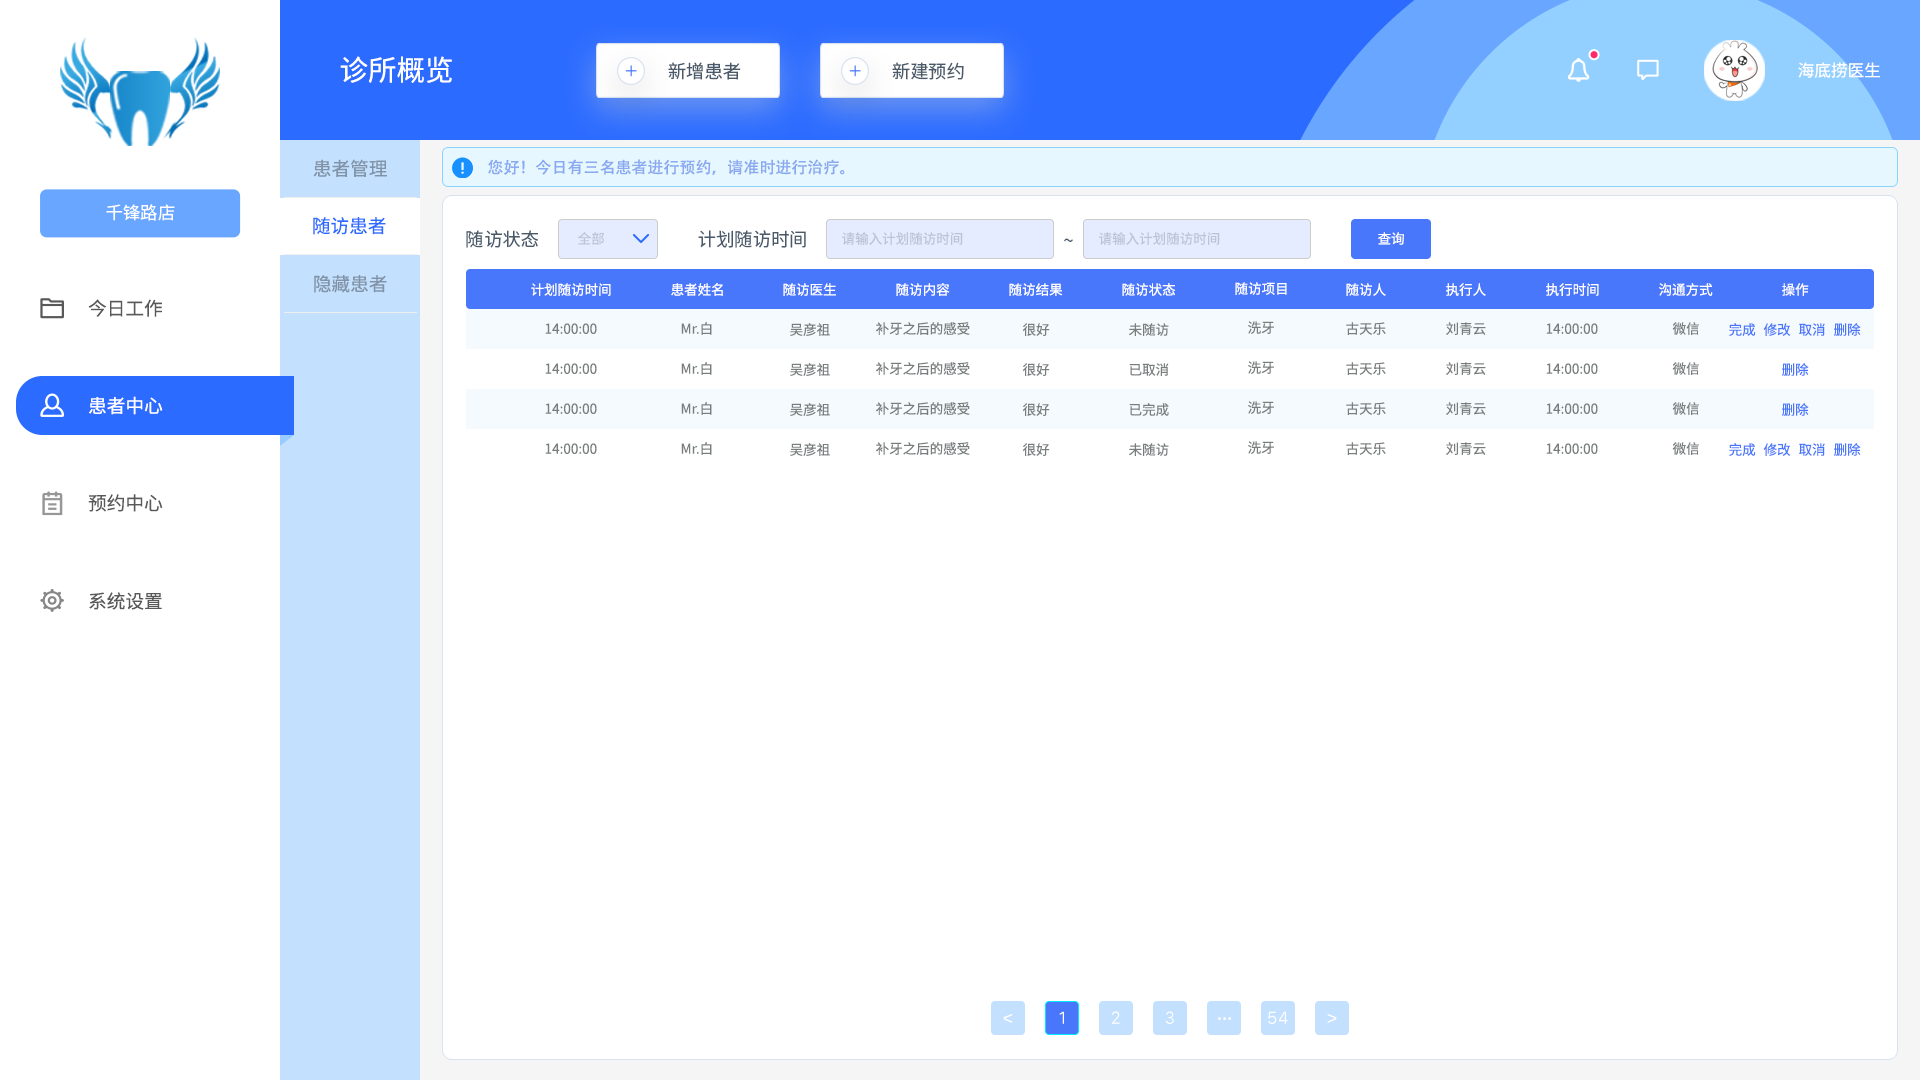Click the 查询 search button
Screen dimensions: 1920x1080
coord(1391,239)
